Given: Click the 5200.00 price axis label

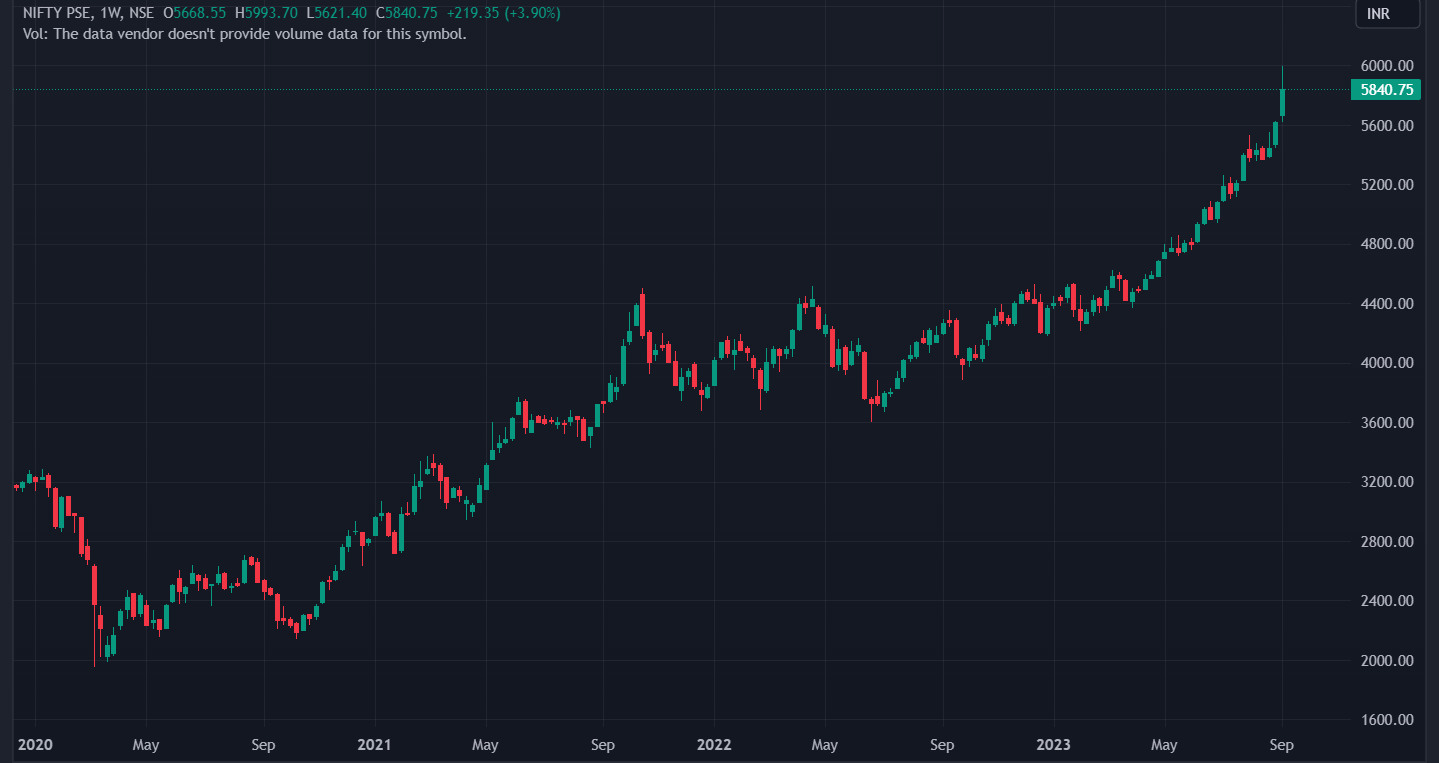Looking at the screenshot, I should point(1385,185).
